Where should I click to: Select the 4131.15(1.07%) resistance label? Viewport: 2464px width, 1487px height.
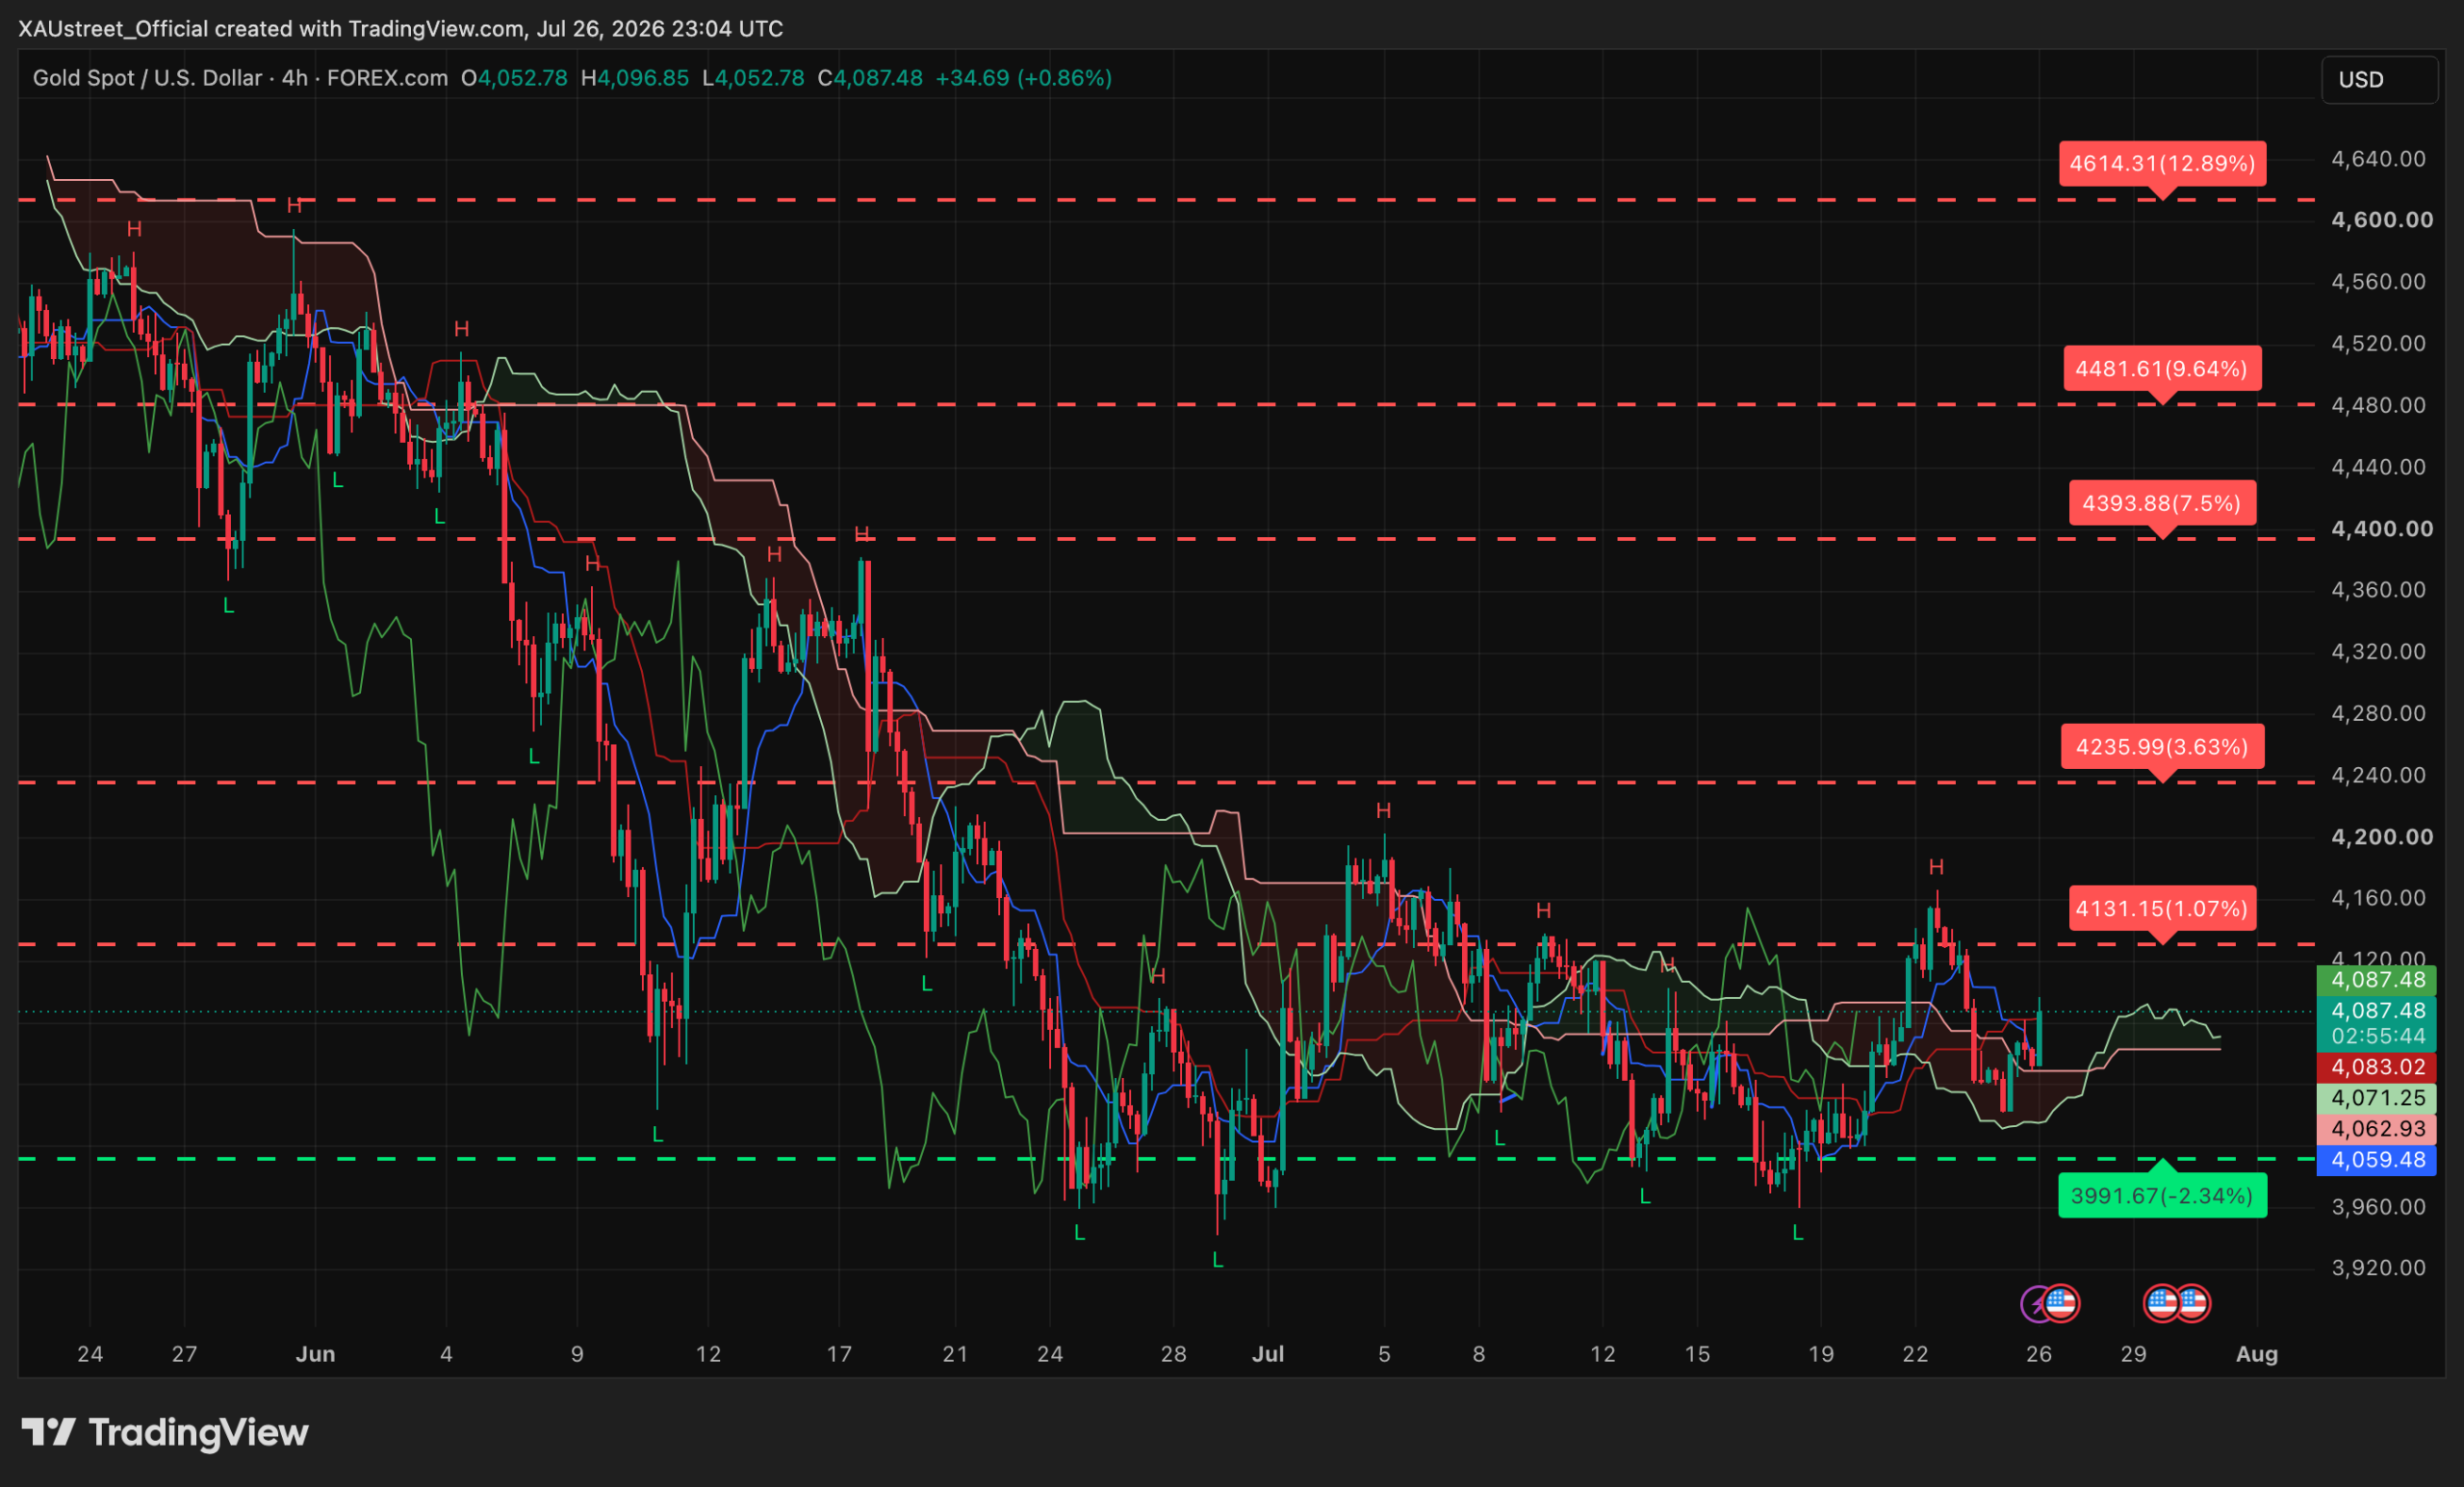click(2162, 909)
